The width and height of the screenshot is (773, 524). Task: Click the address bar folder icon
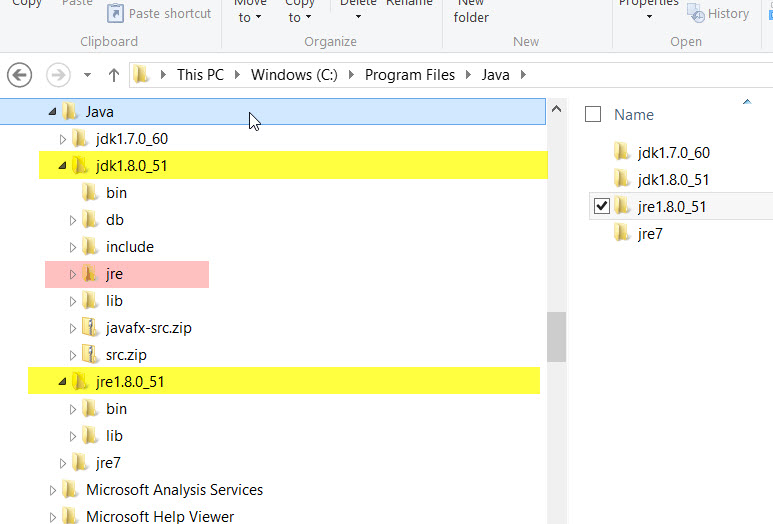click(x=141, y=75)
